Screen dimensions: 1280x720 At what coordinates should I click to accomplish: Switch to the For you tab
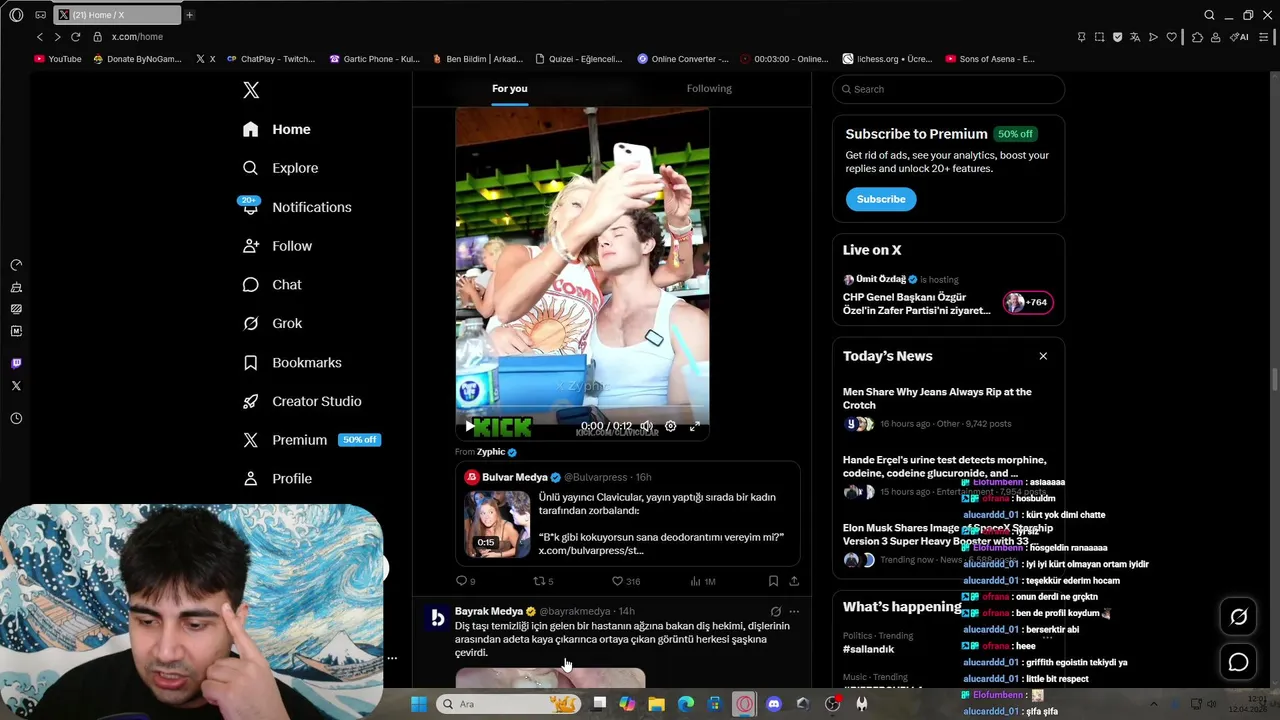pos(509,88)
